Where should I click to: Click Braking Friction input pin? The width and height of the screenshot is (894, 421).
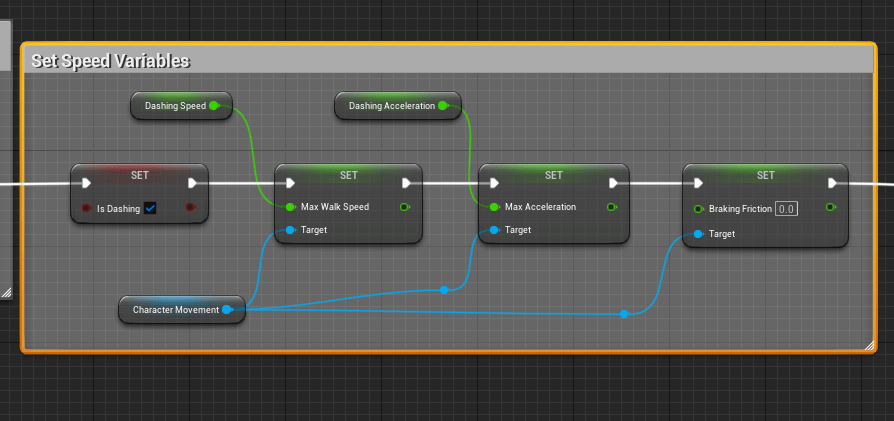point(698,209)
